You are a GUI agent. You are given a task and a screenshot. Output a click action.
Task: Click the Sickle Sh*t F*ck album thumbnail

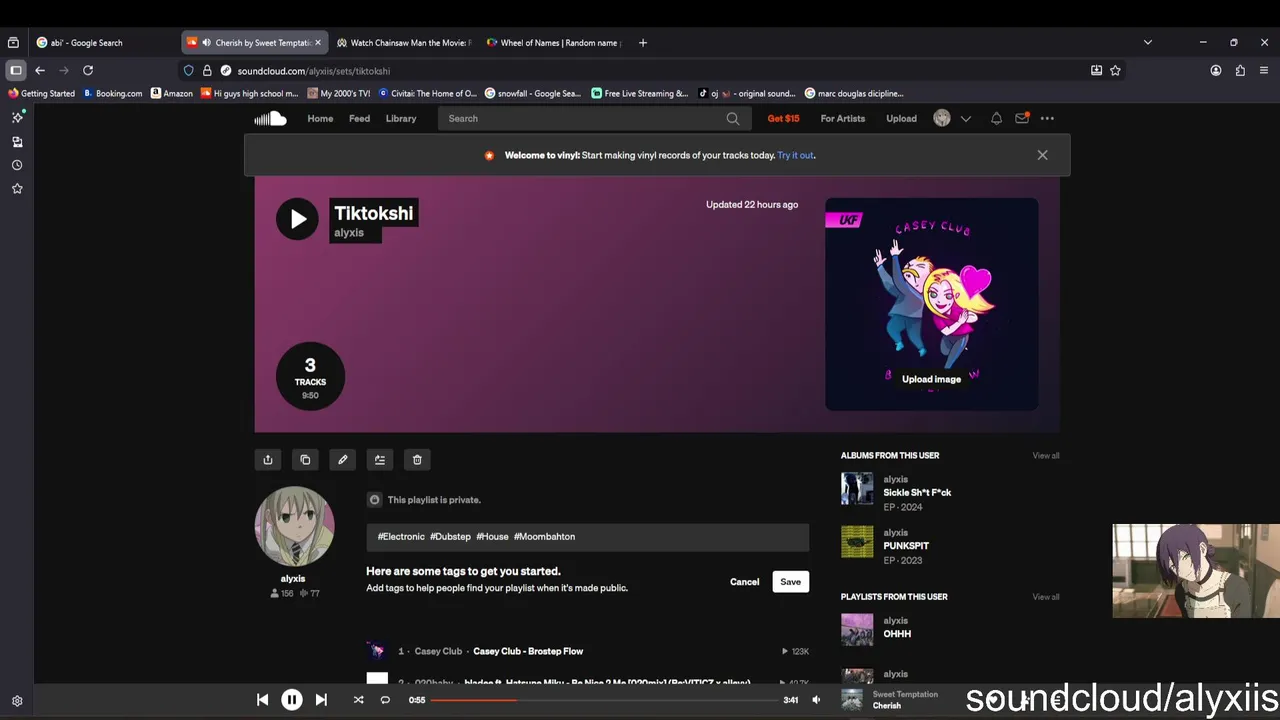857,489
